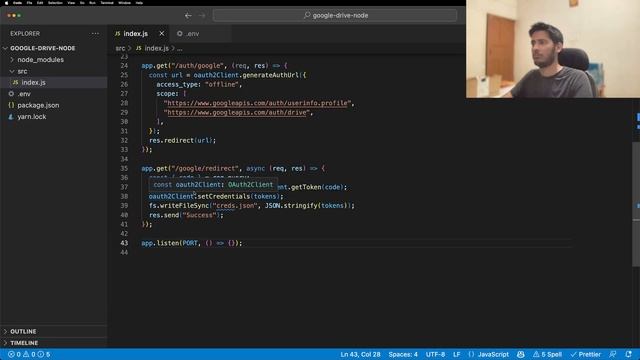Click the search icon in command center

pyautogui.click(x=307, y=16)
